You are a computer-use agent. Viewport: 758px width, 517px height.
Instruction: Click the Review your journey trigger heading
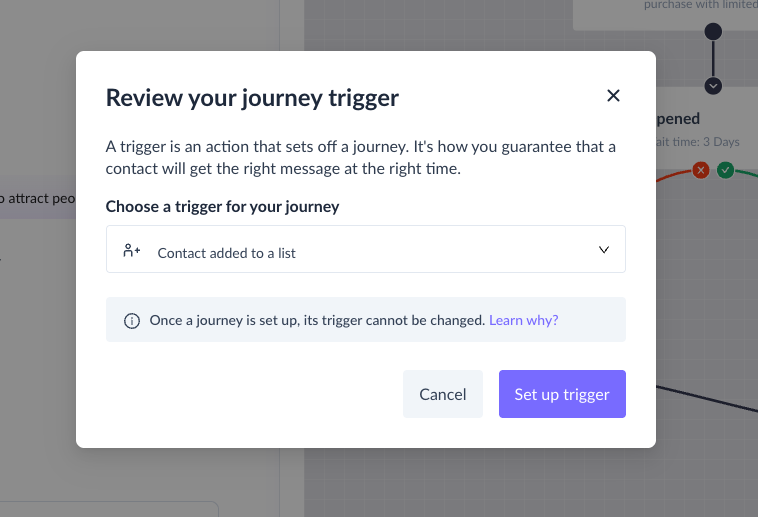point(252,98)
